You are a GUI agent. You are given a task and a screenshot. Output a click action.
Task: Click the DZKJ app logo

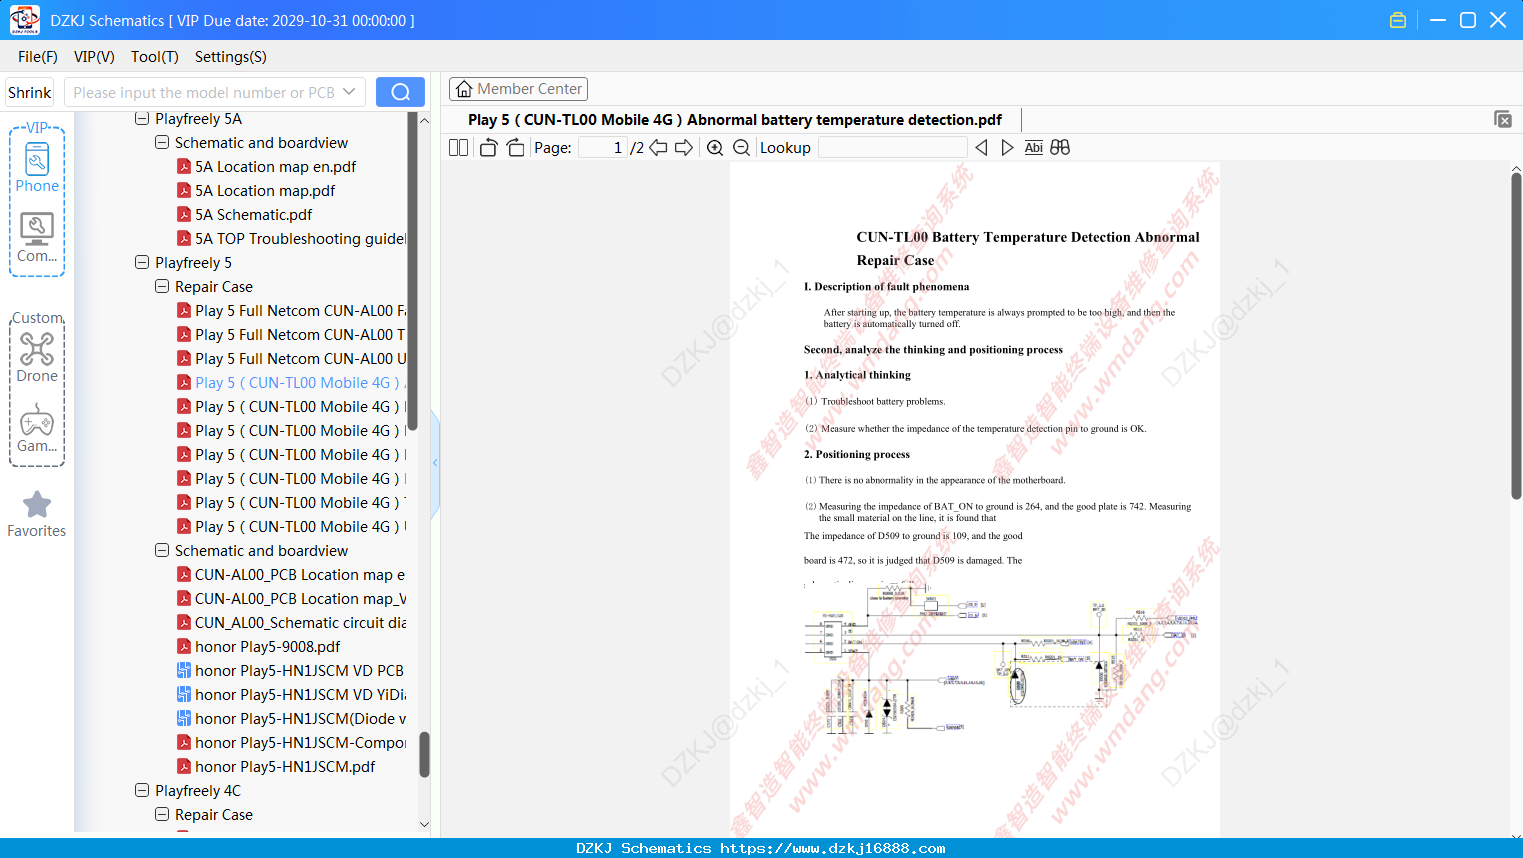(24, 20)
